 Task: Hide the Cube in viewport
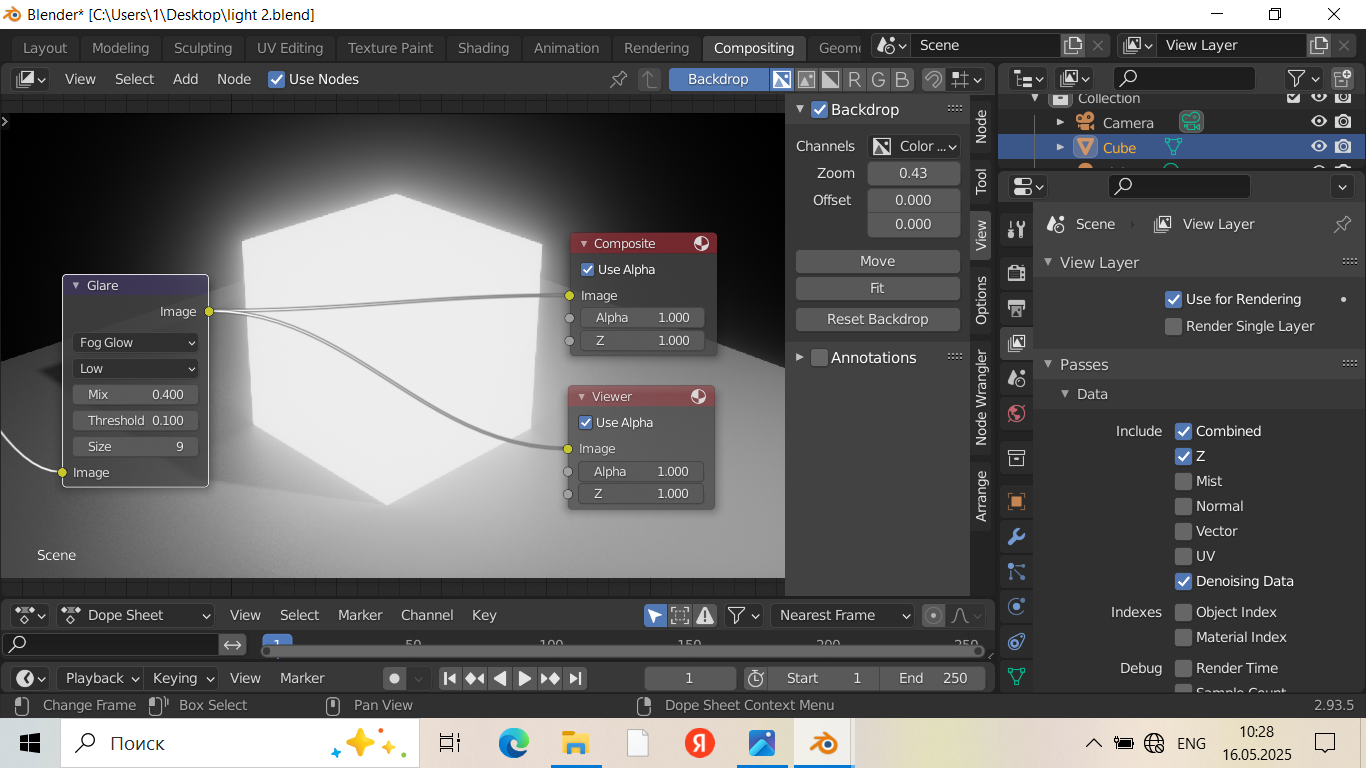(x=1319, y=147)
